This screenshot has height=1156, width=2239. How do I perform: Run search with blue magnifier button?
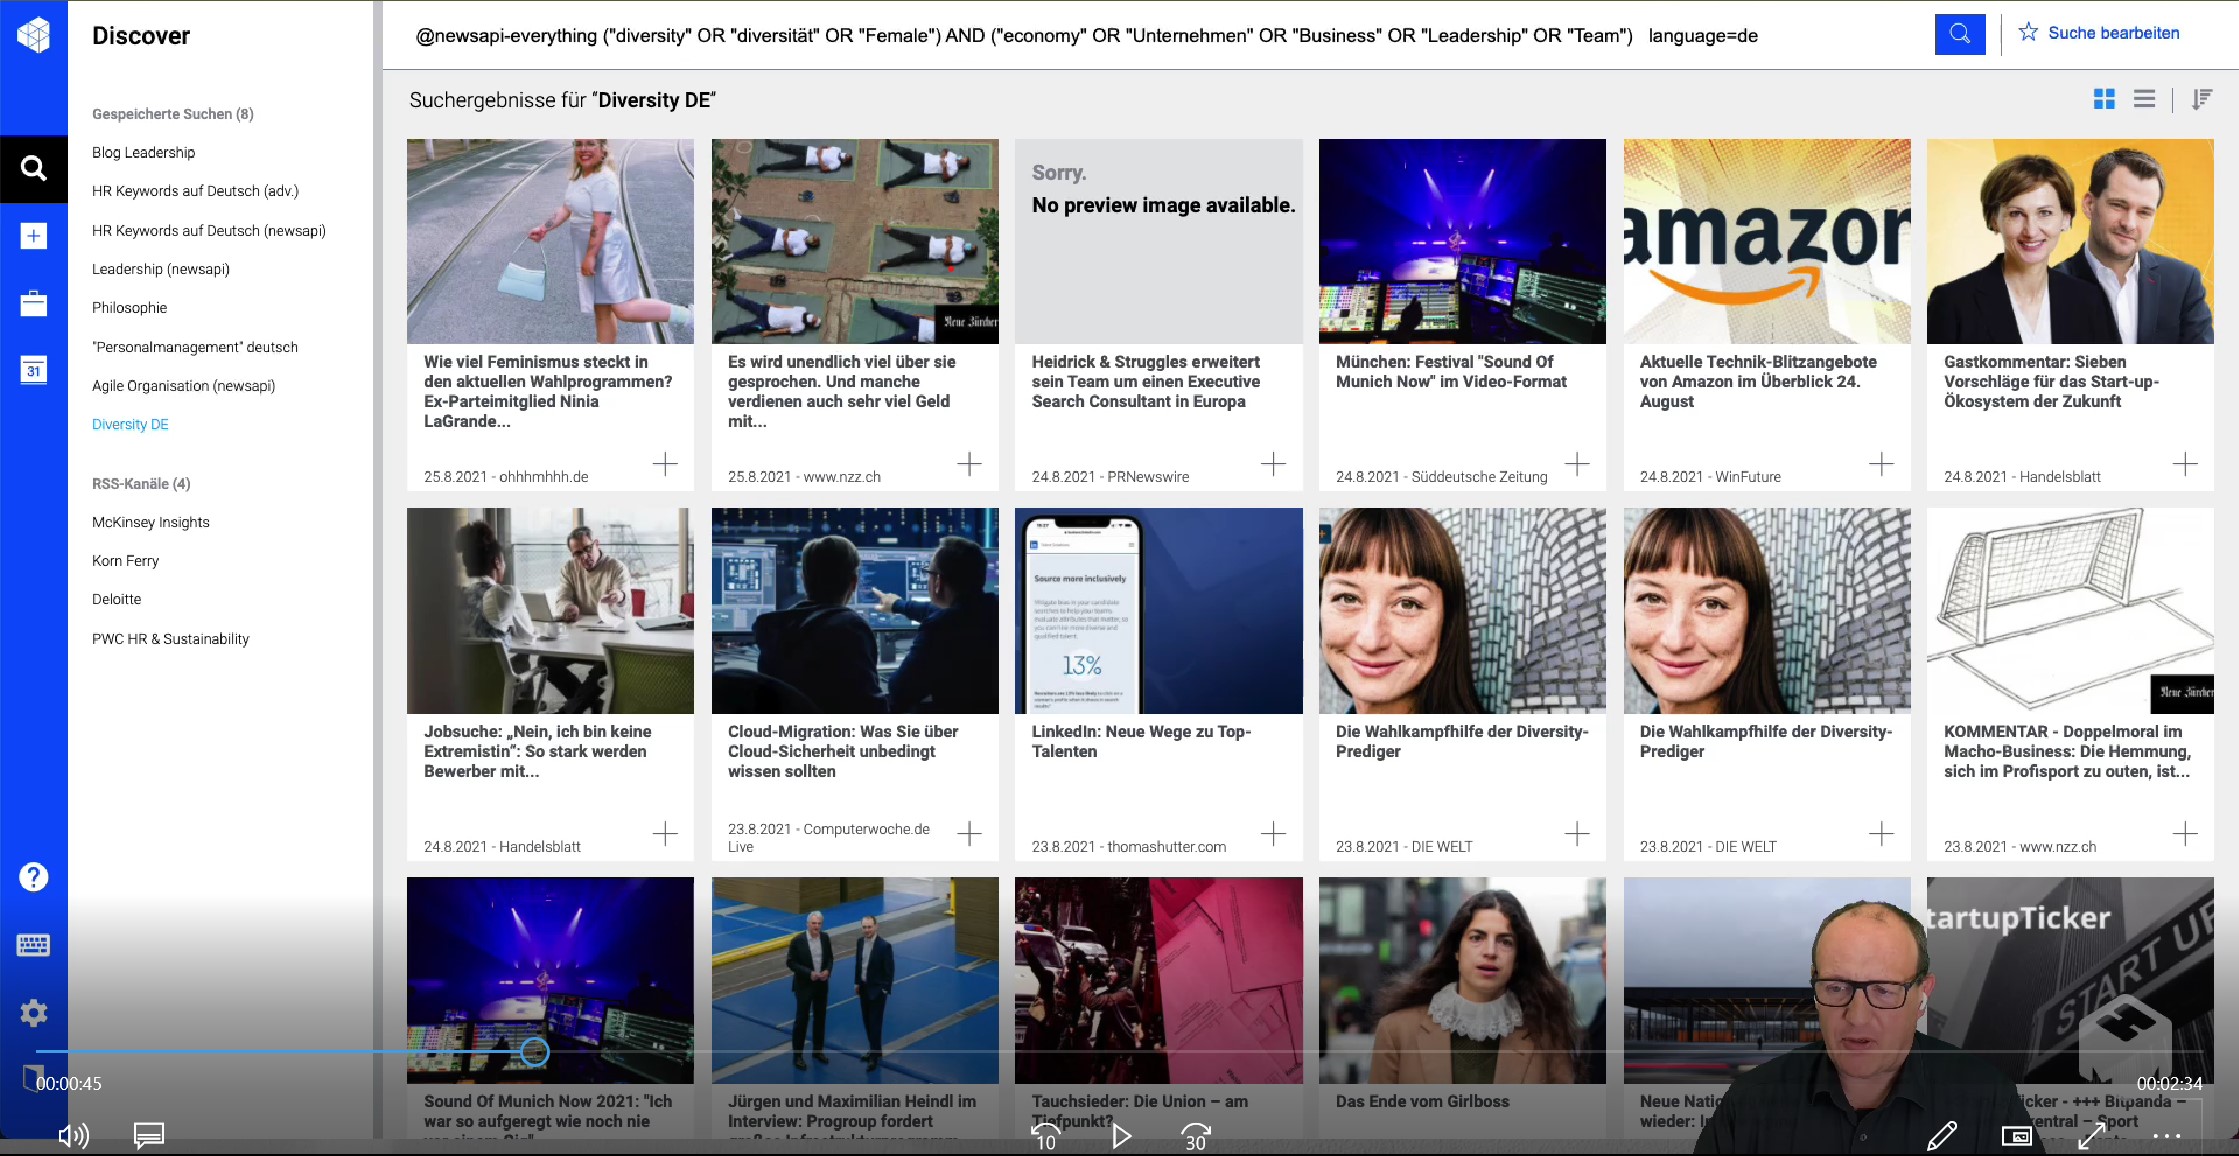(1960, 34)
